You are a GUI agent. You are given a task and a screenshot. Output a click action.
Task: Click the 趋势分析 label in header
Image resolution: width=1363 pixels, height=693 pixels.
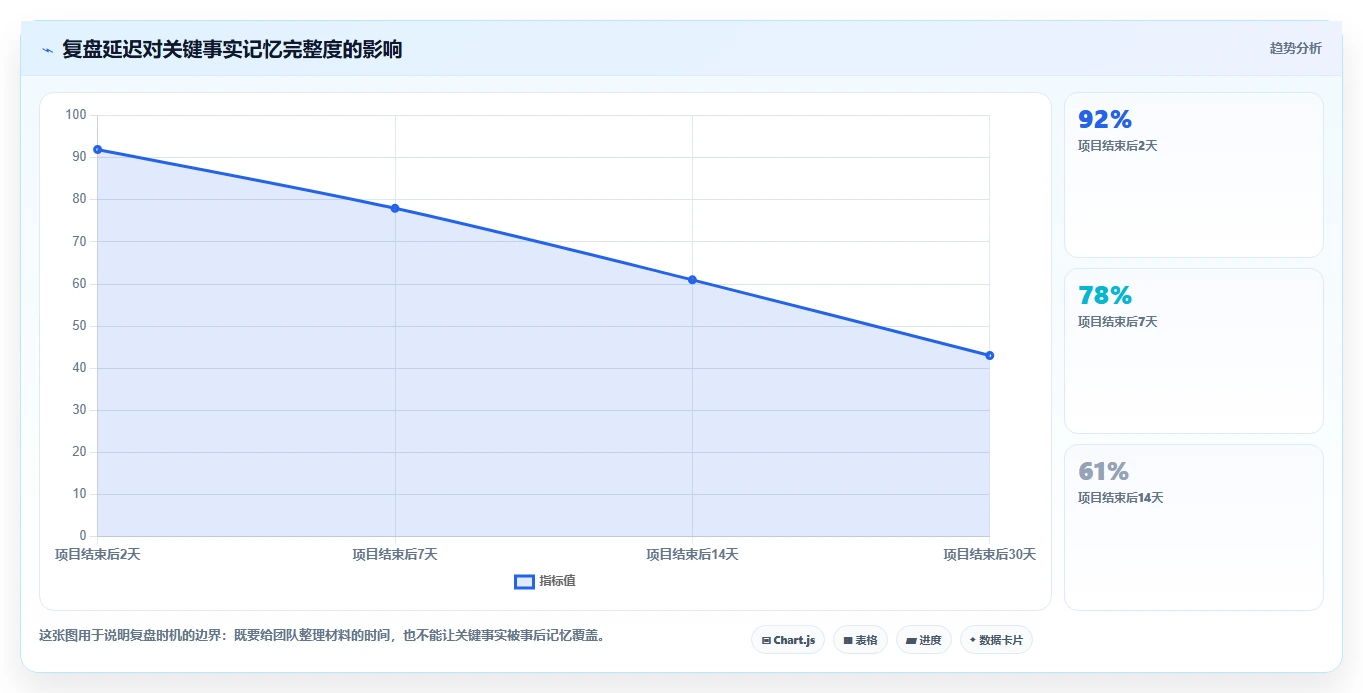point(1295,48)
